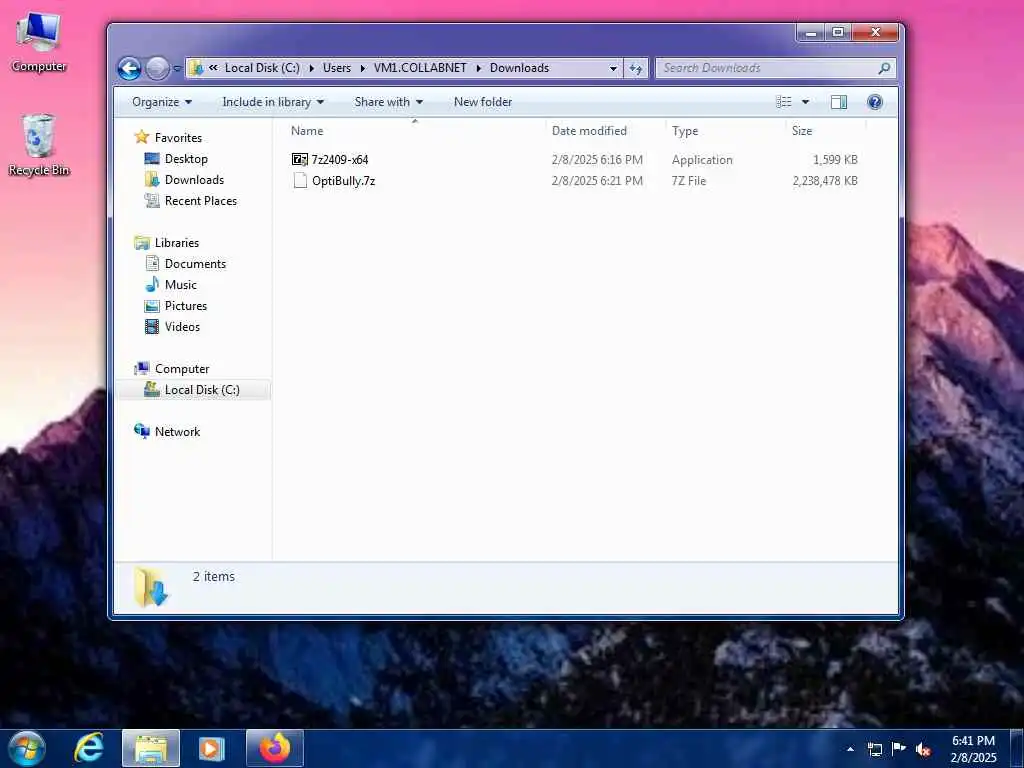1024x768 pixels.
Task: Sort files by the Type column
Action: click(x=726, y=131)
